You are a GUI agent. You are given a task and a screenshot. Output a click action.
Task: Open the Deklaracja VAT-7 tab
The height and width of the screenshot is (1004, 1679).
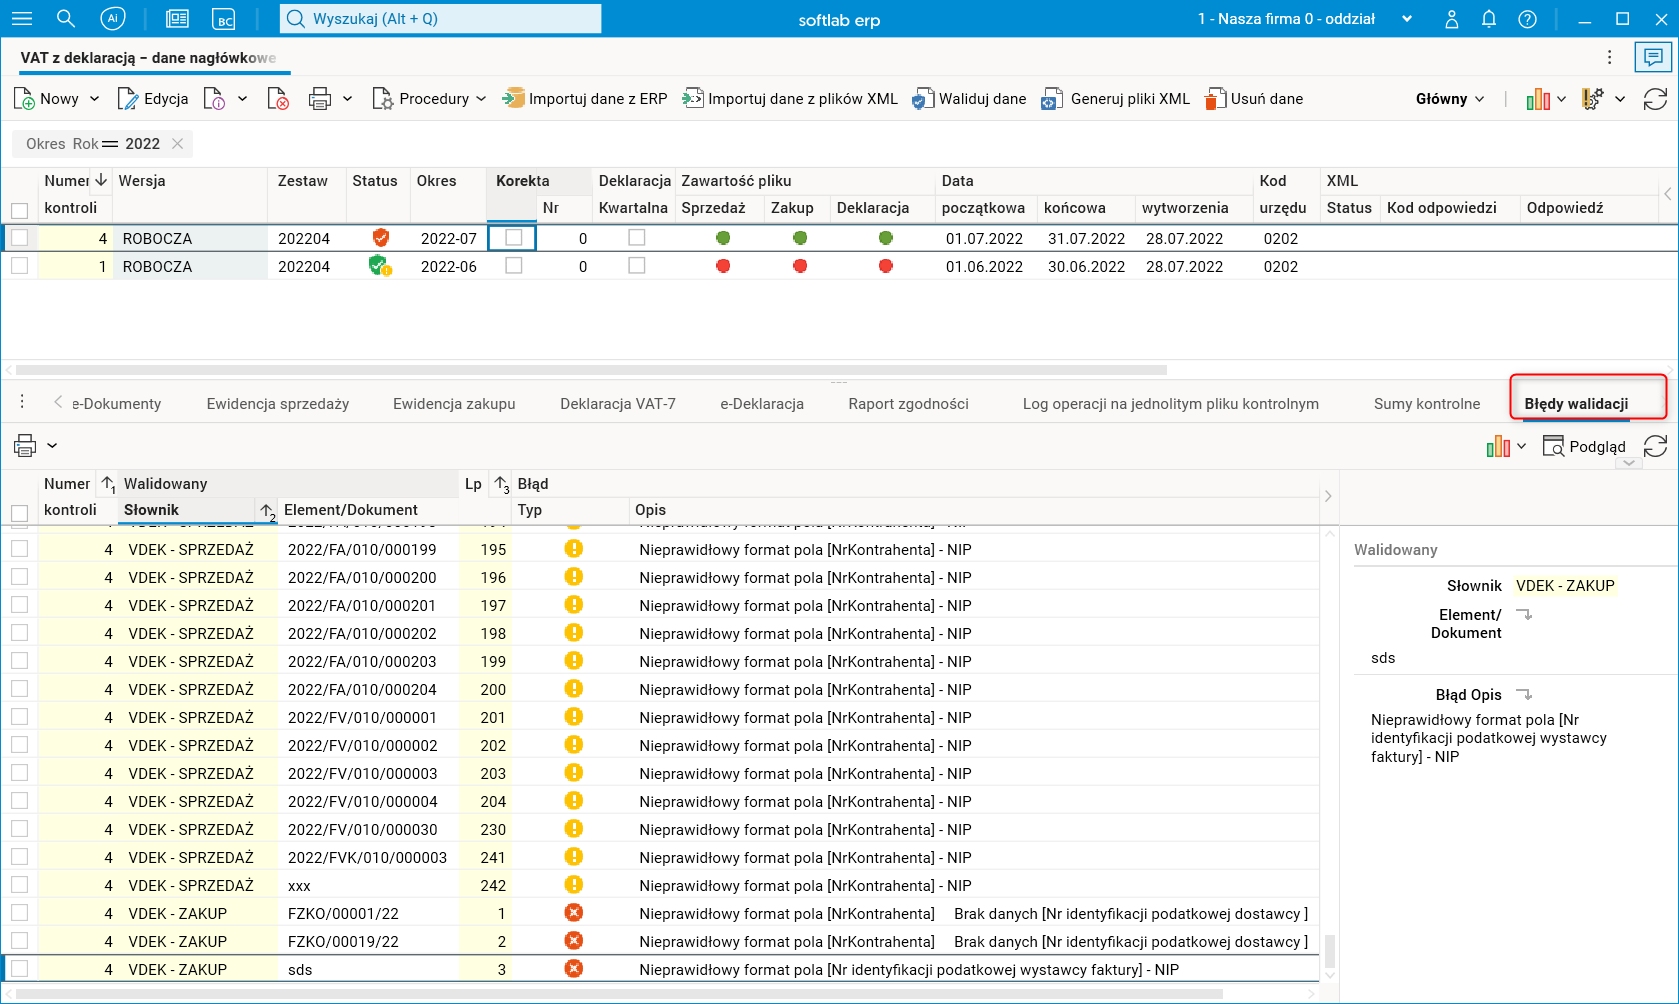617,404
